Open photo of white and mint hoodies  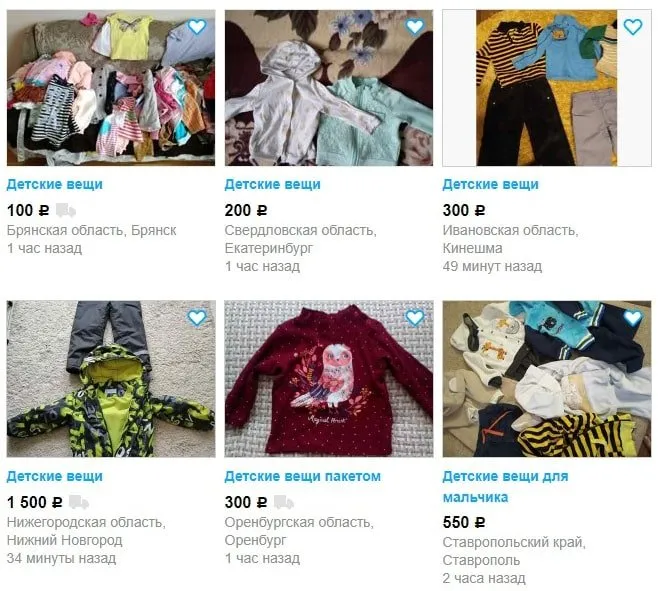[329, 88]
